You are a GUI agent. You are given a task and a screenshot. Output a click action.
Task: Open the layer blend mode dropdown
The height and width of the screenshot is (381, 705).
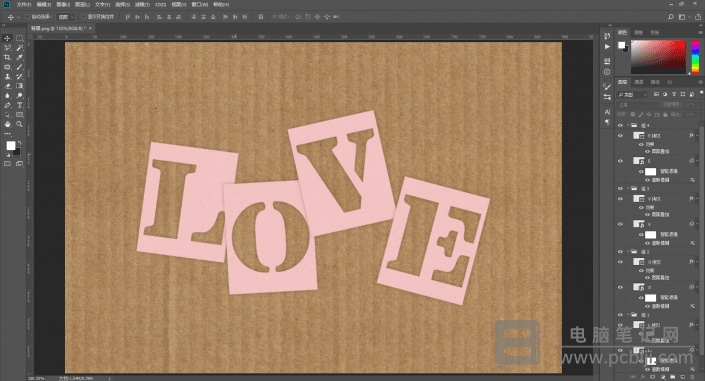point(638,104)
